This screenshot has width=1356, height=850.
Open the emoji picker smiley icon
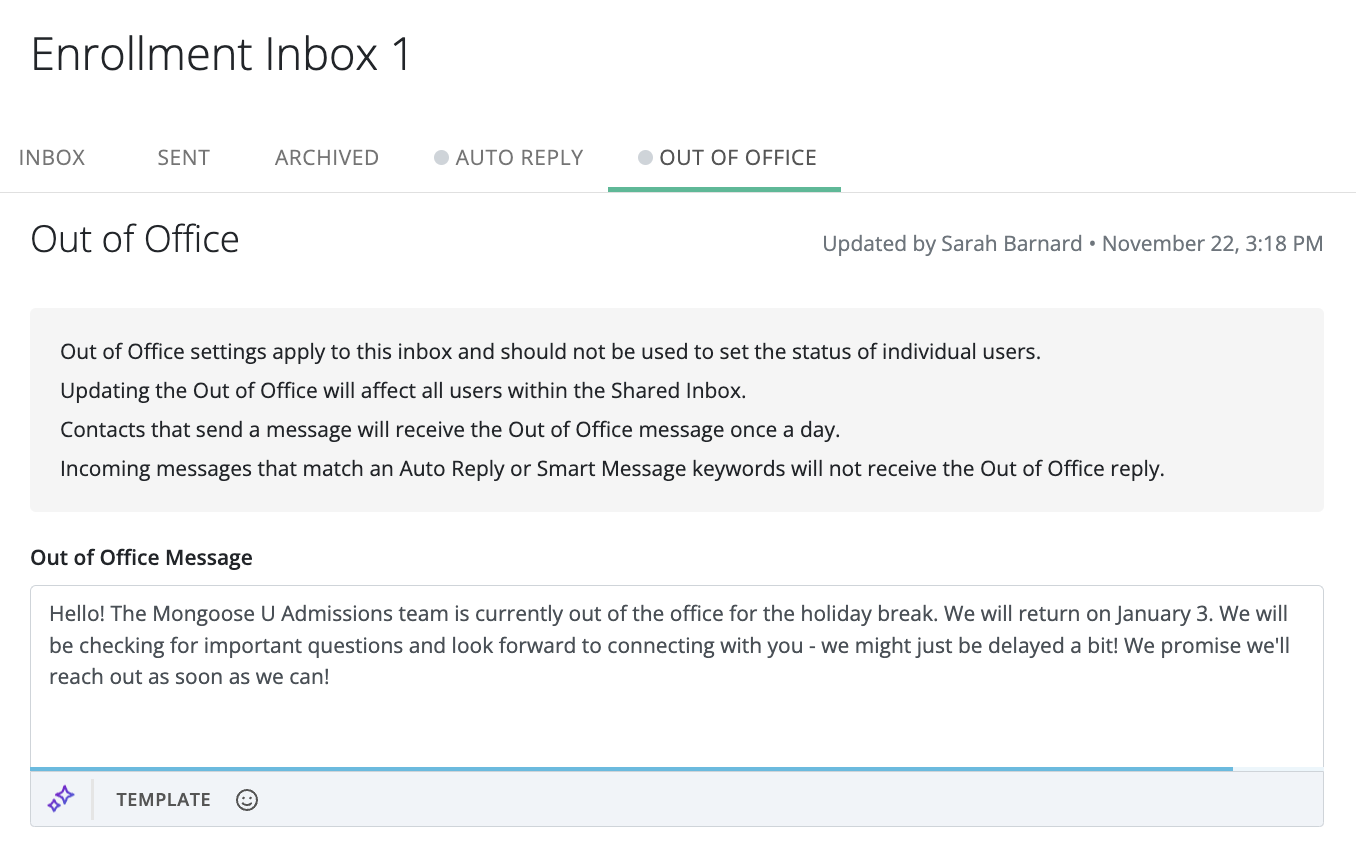[x=247, y=800]
